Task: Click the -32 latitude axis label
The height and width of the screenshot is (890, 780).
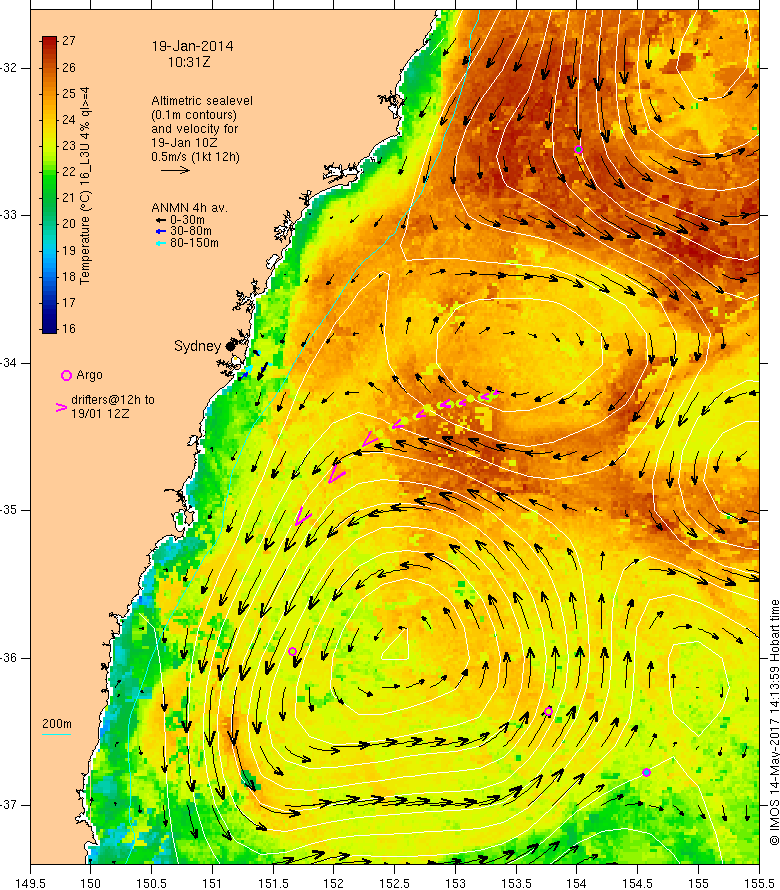Action: coord(9,68)
